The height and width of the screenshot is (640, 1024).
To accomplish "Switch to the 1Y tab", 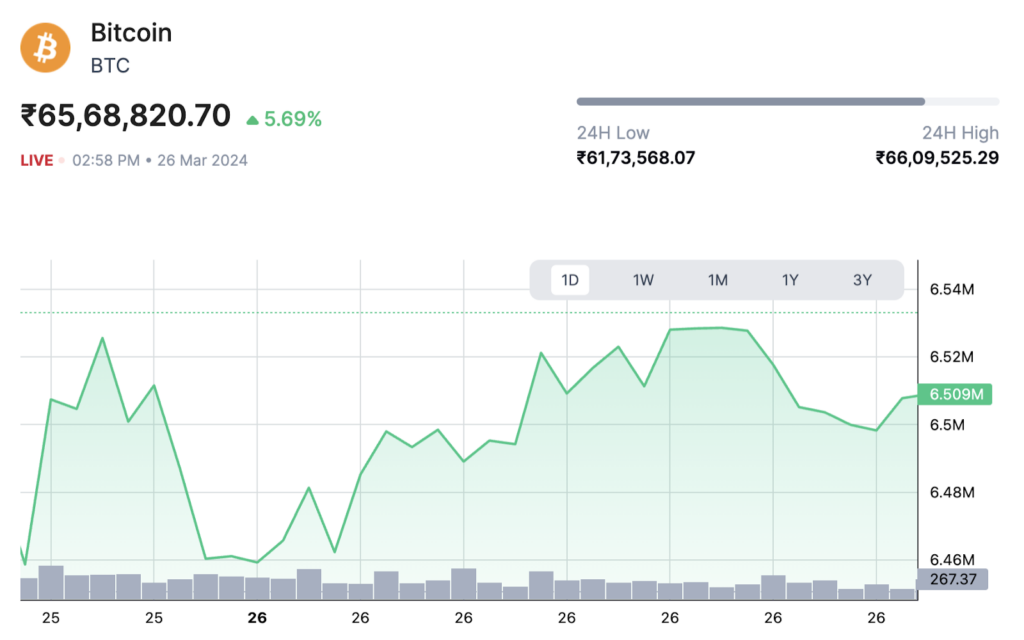I will (x=790, y=281).
